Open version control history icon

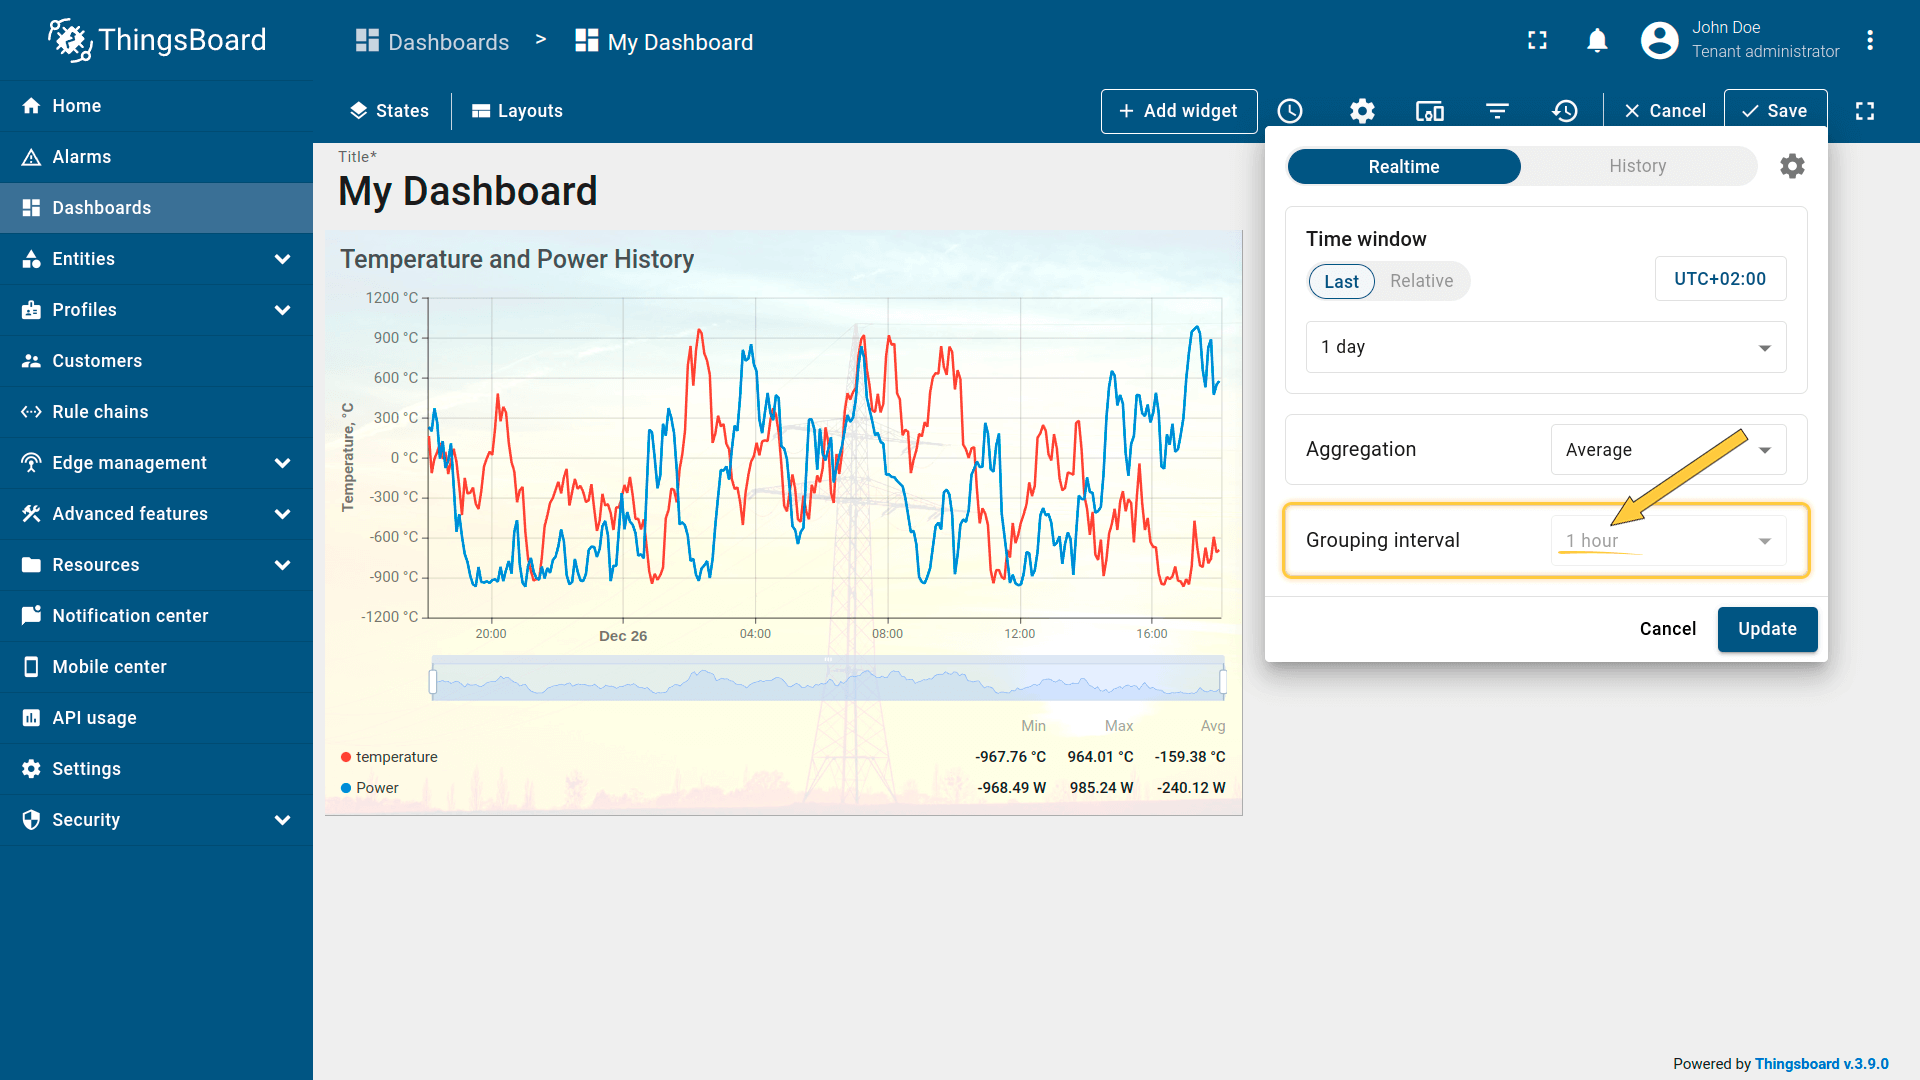pyautogui.click(x=1565, y=111)
